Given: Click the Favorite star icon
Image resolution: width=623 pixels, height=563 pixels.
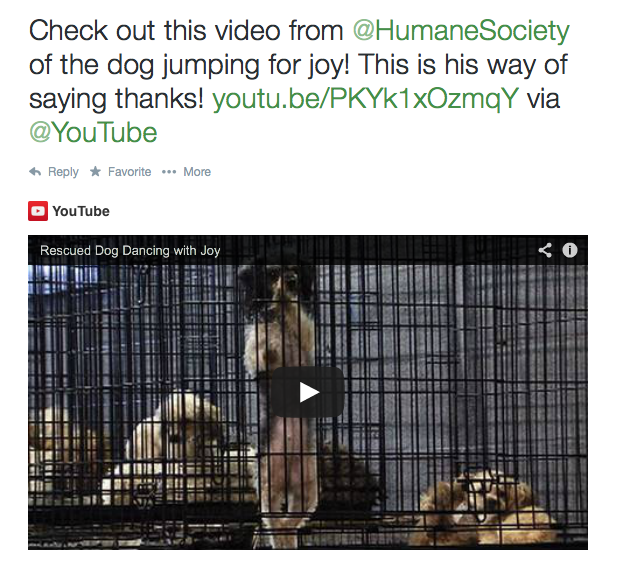Looking at the screenshot, I should point(95,171).
